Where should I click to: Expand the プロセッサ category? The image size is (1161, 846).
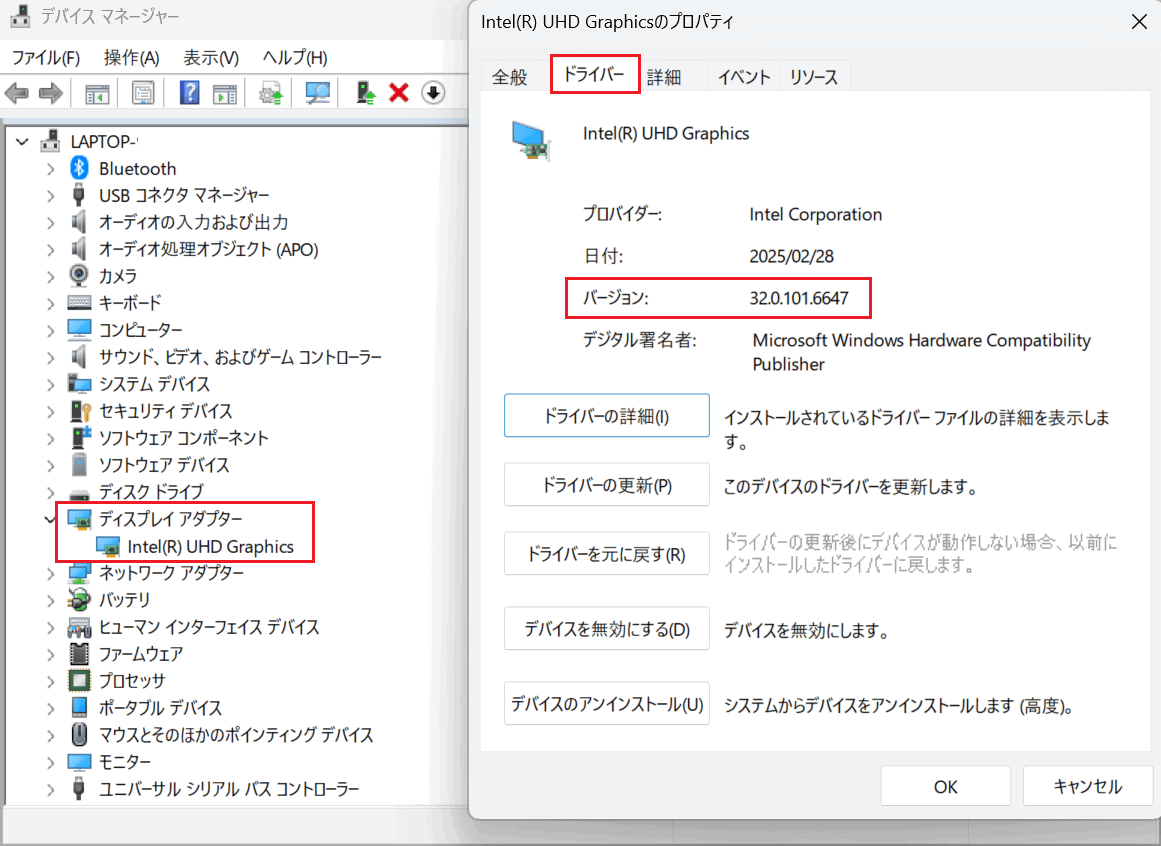point(50,681)
